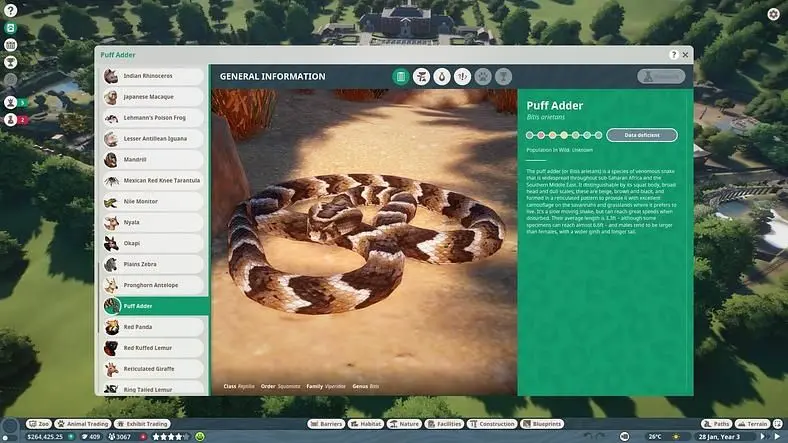Click the date 28 Jan, Year 3
This screenshot has height=443, width=788.
pos(719,436)
